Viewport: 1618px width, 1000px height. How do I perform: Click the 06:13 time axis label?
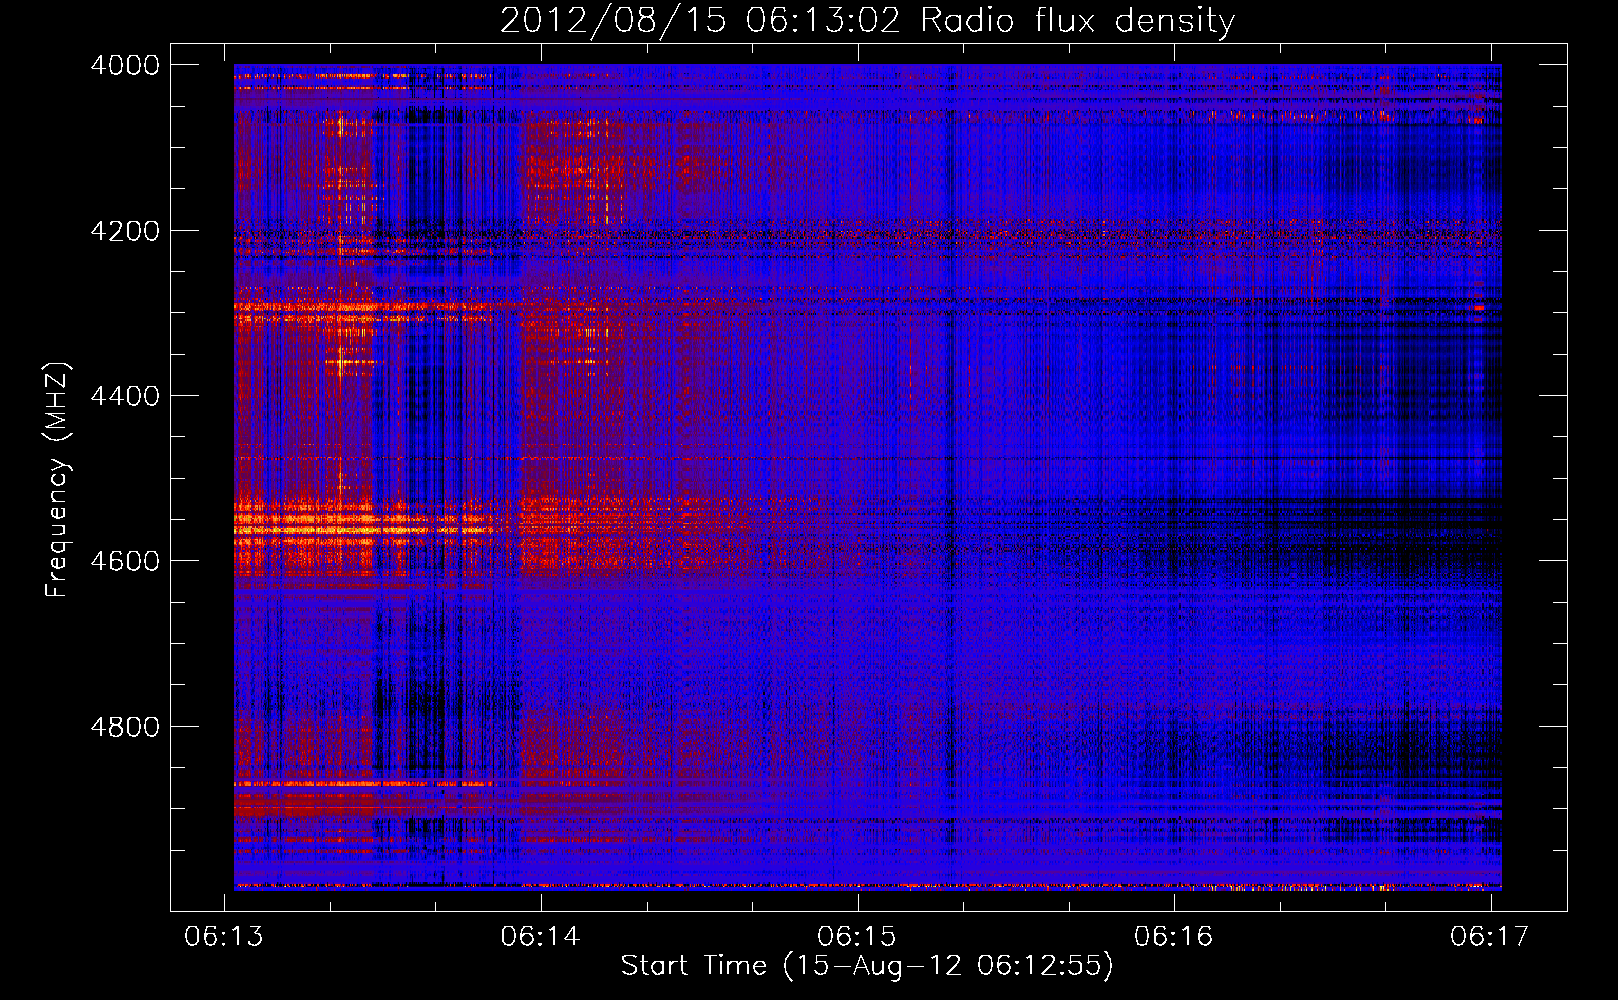tap(224, 936)
